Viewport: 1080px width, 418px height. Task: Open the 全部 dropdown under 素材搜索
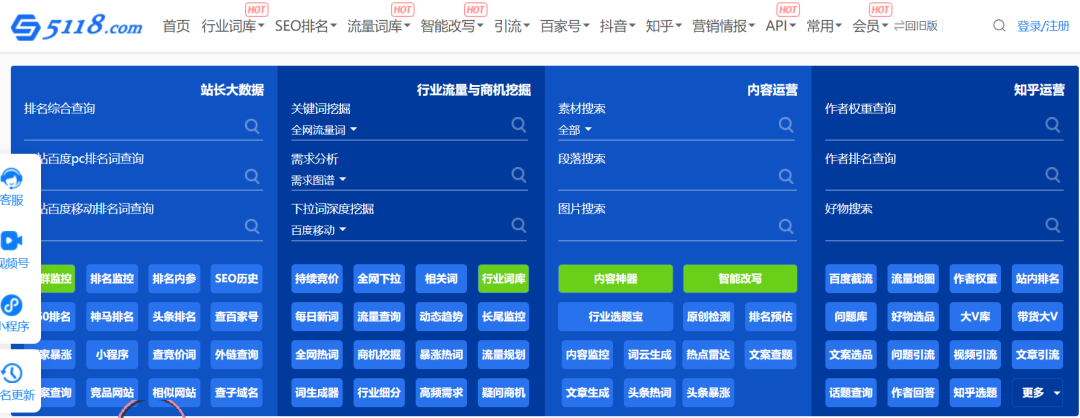[x=575, y=129]
